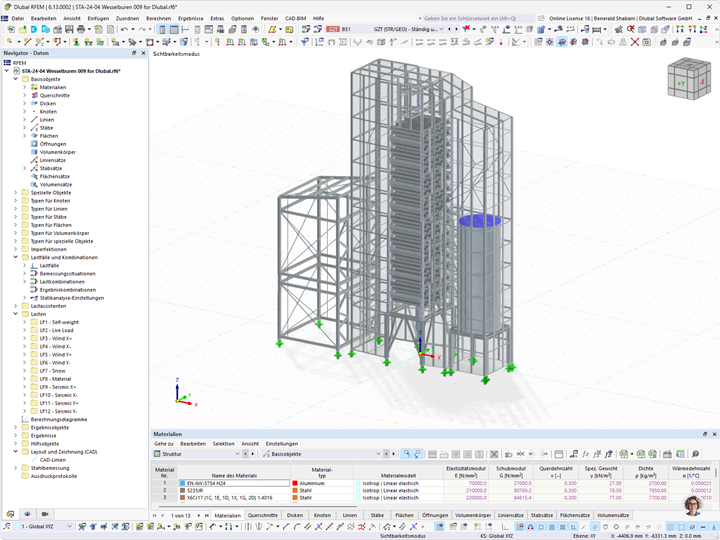Toggle the tables panel button in the toolbar
This screenshot has width=720, height=540.
coord(174,29)
